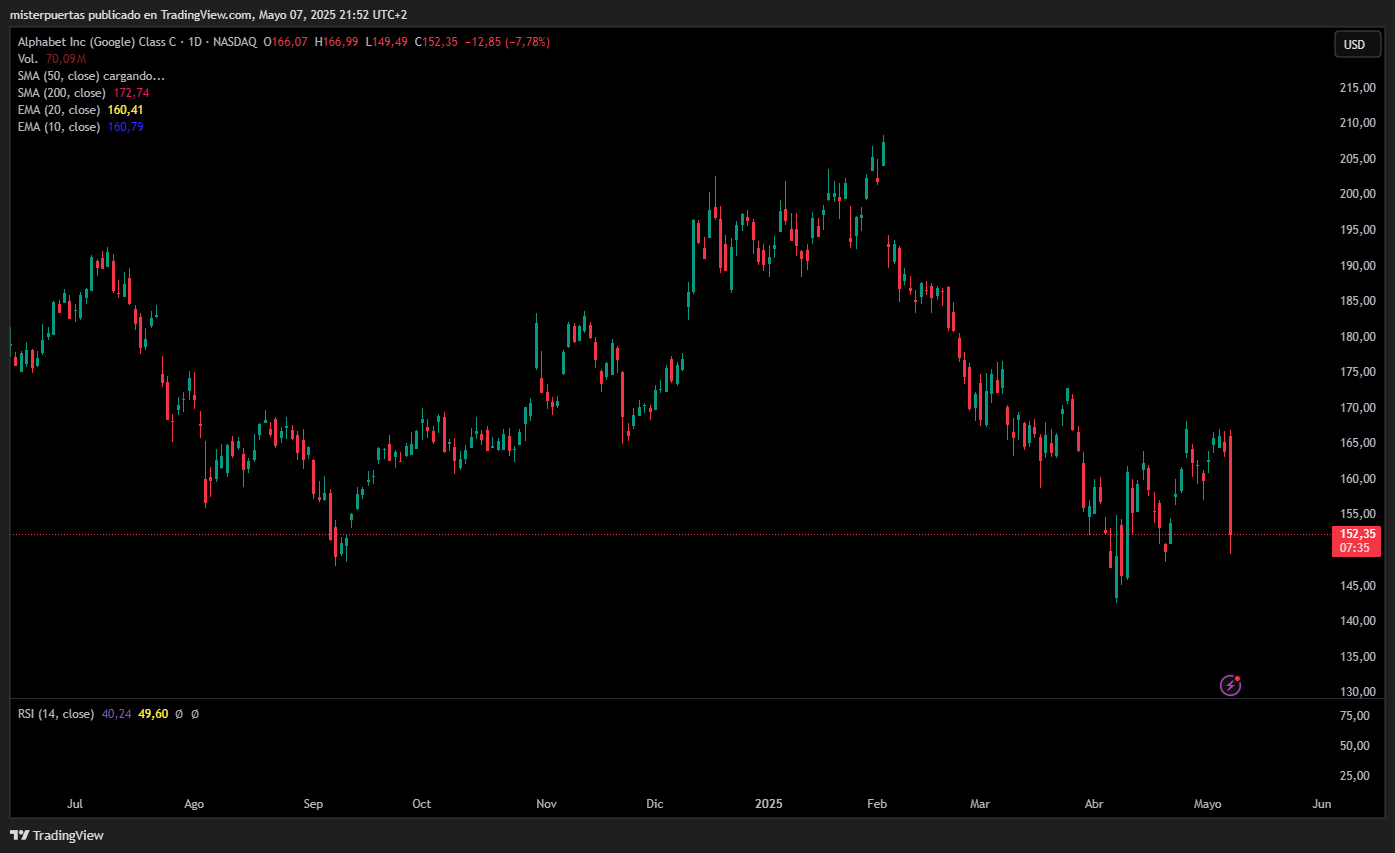Click the EMA 10 value 160,79
Screen dimensions: 1395x853
[x=125, y=127]
